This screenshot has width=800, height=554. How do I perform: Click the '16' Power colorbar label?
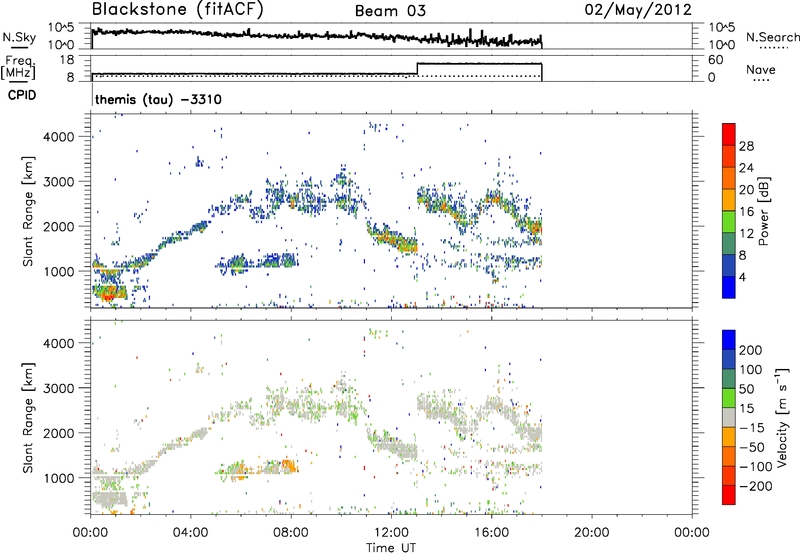point(746,212)
